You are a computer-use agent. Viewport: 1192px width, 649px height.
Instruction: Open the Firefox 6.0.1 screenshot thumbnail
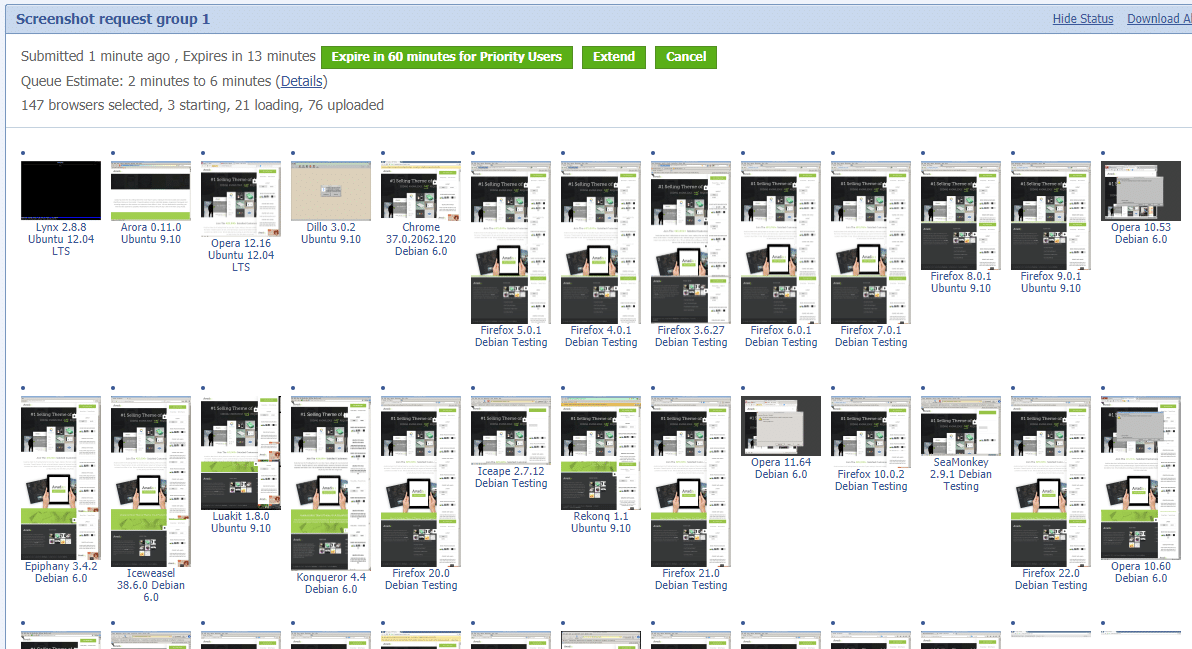(781, 242)
